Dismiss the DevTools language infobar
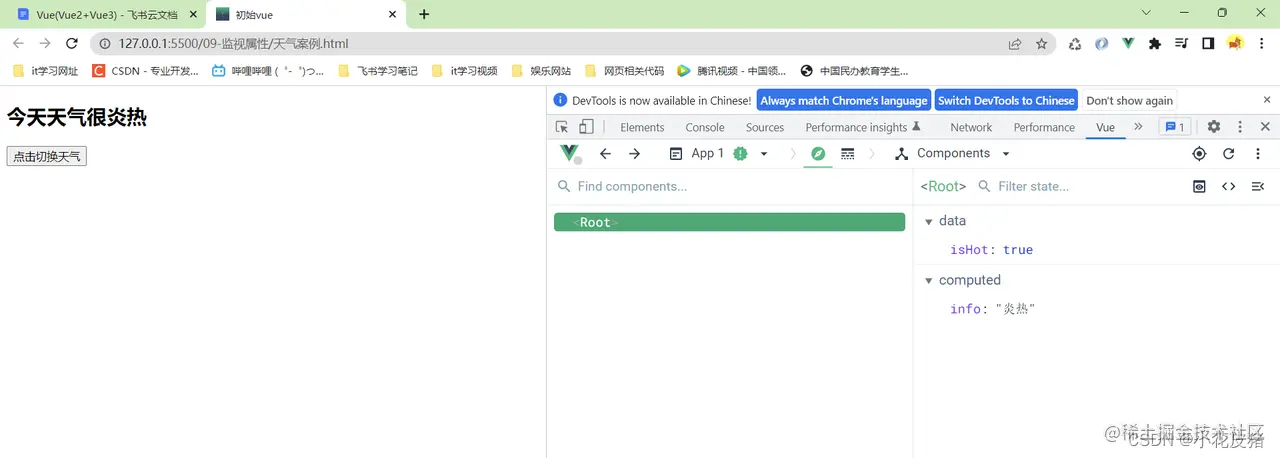The width and height of the screenshot is (1280, 458). (1267, 100)
